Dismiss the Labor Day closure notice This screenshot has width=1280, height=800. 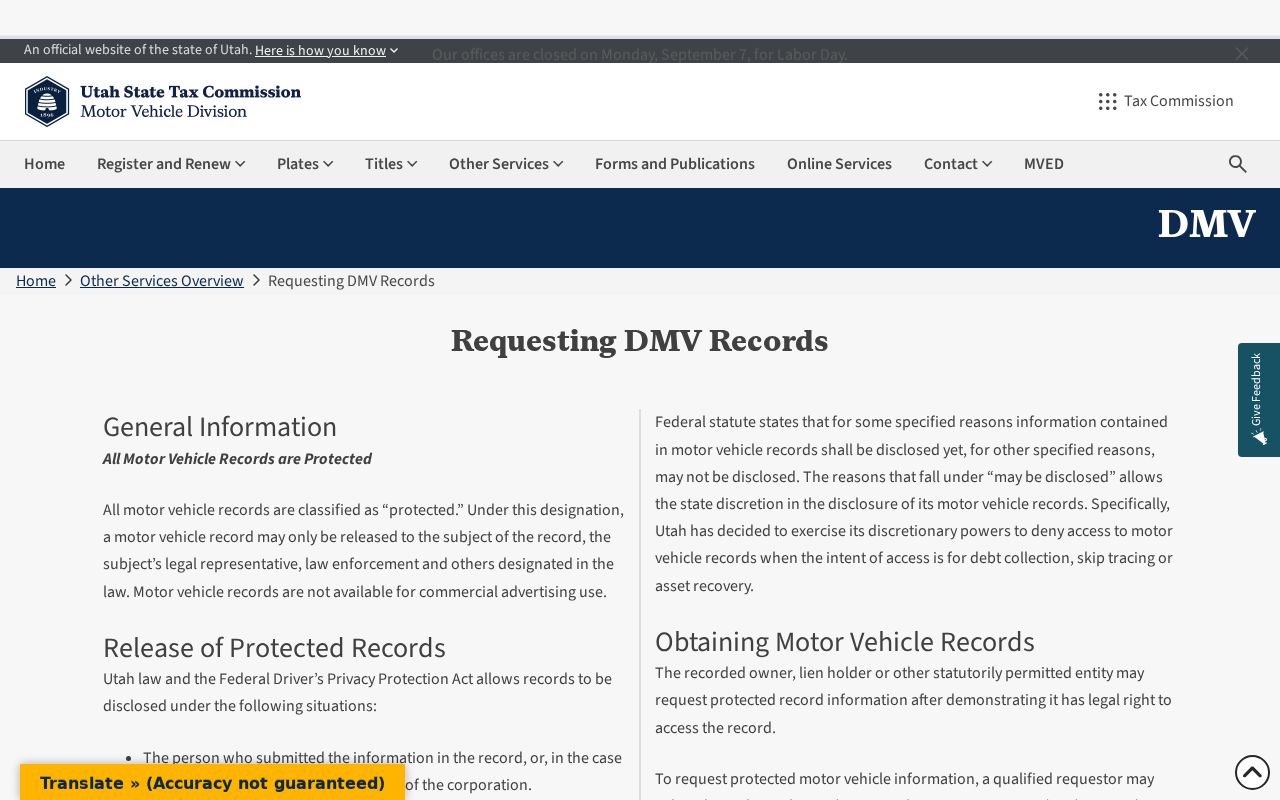coord(1242,54)
